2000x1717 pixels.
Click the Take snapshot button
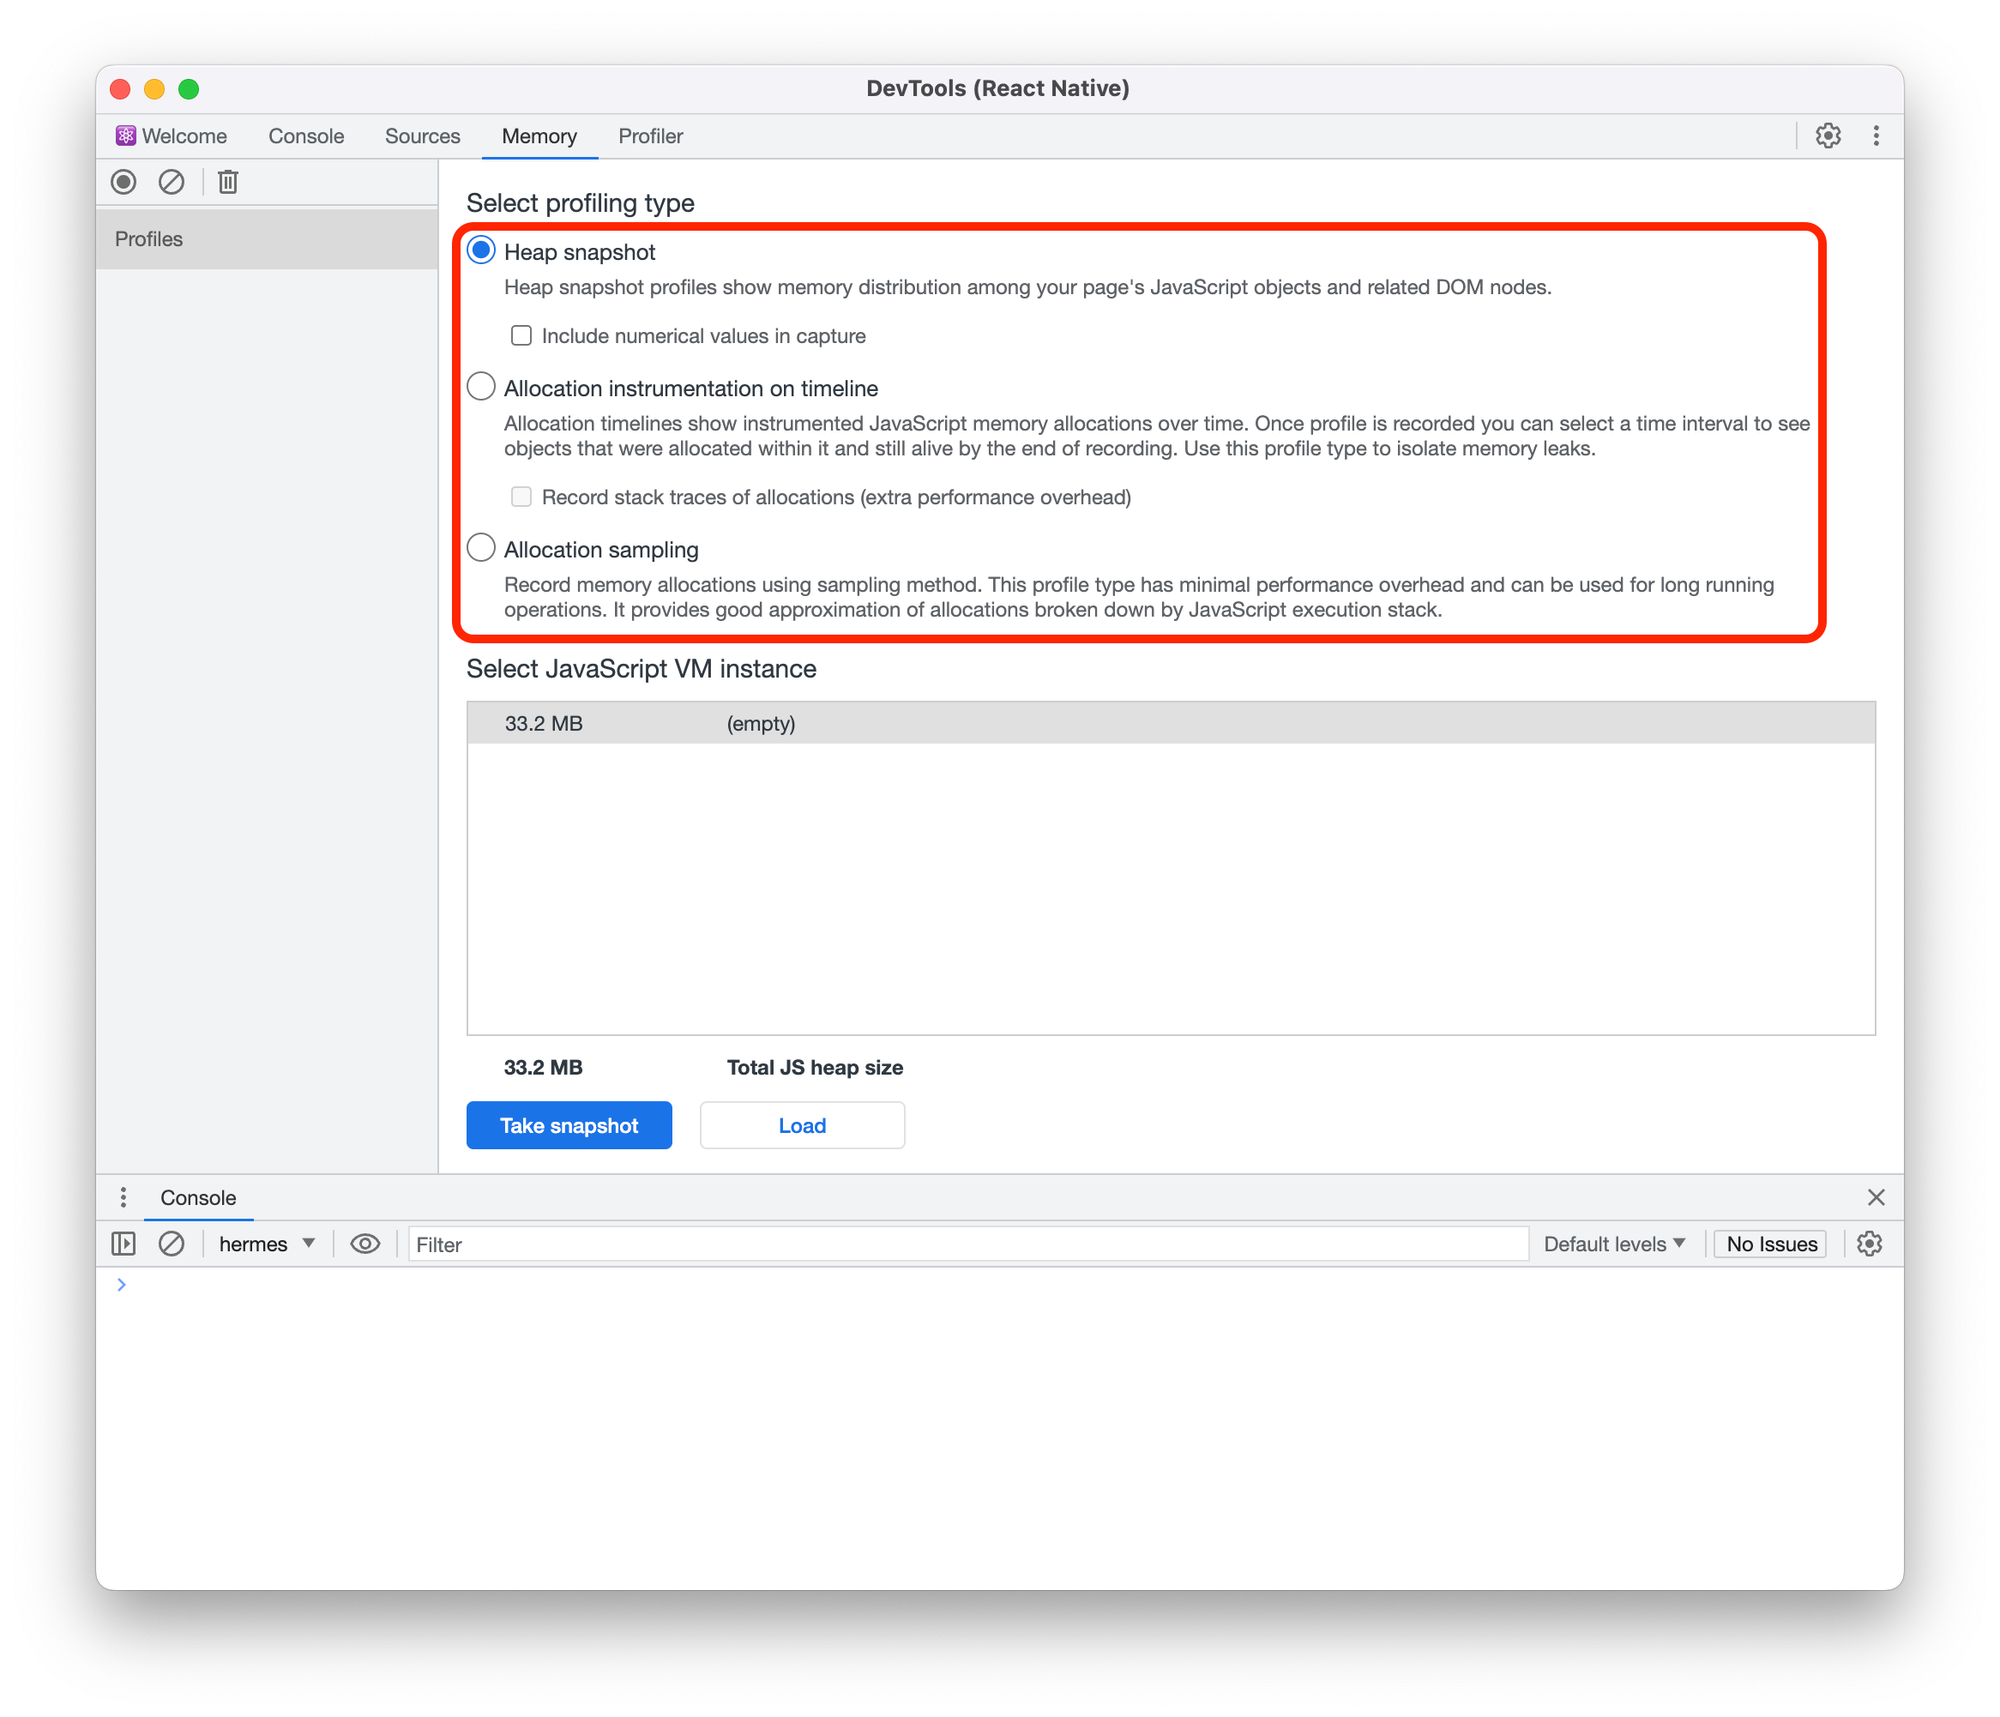tap(569, 1125)
